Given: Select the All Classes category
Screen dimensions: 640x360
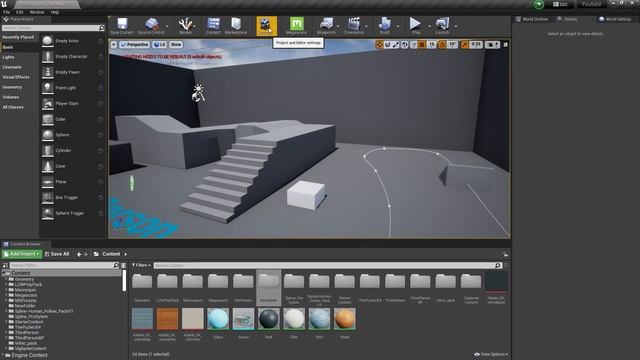Looking at the screenshot, I should pyautogui.click(x=13, y=107).
